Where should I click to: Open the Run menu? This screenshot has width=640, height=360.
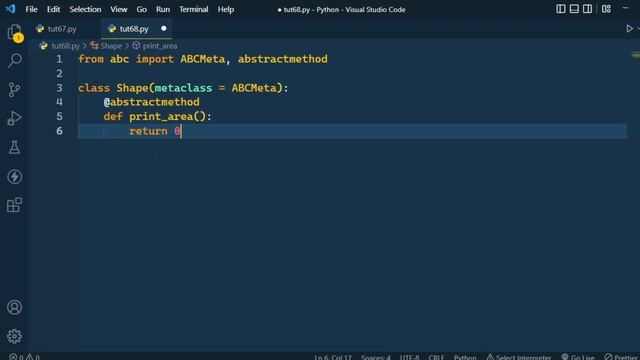coord(163,9)
